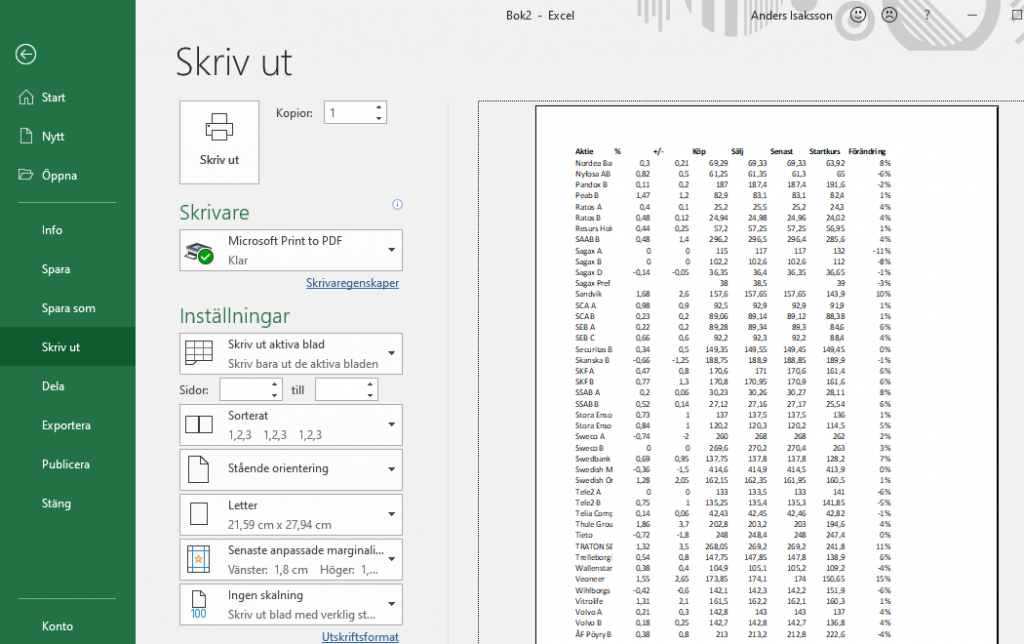The width and height of the screenshot is (1024, 644).
Task: Click the sad smiley feedback icon
Action: pos(889,15)
